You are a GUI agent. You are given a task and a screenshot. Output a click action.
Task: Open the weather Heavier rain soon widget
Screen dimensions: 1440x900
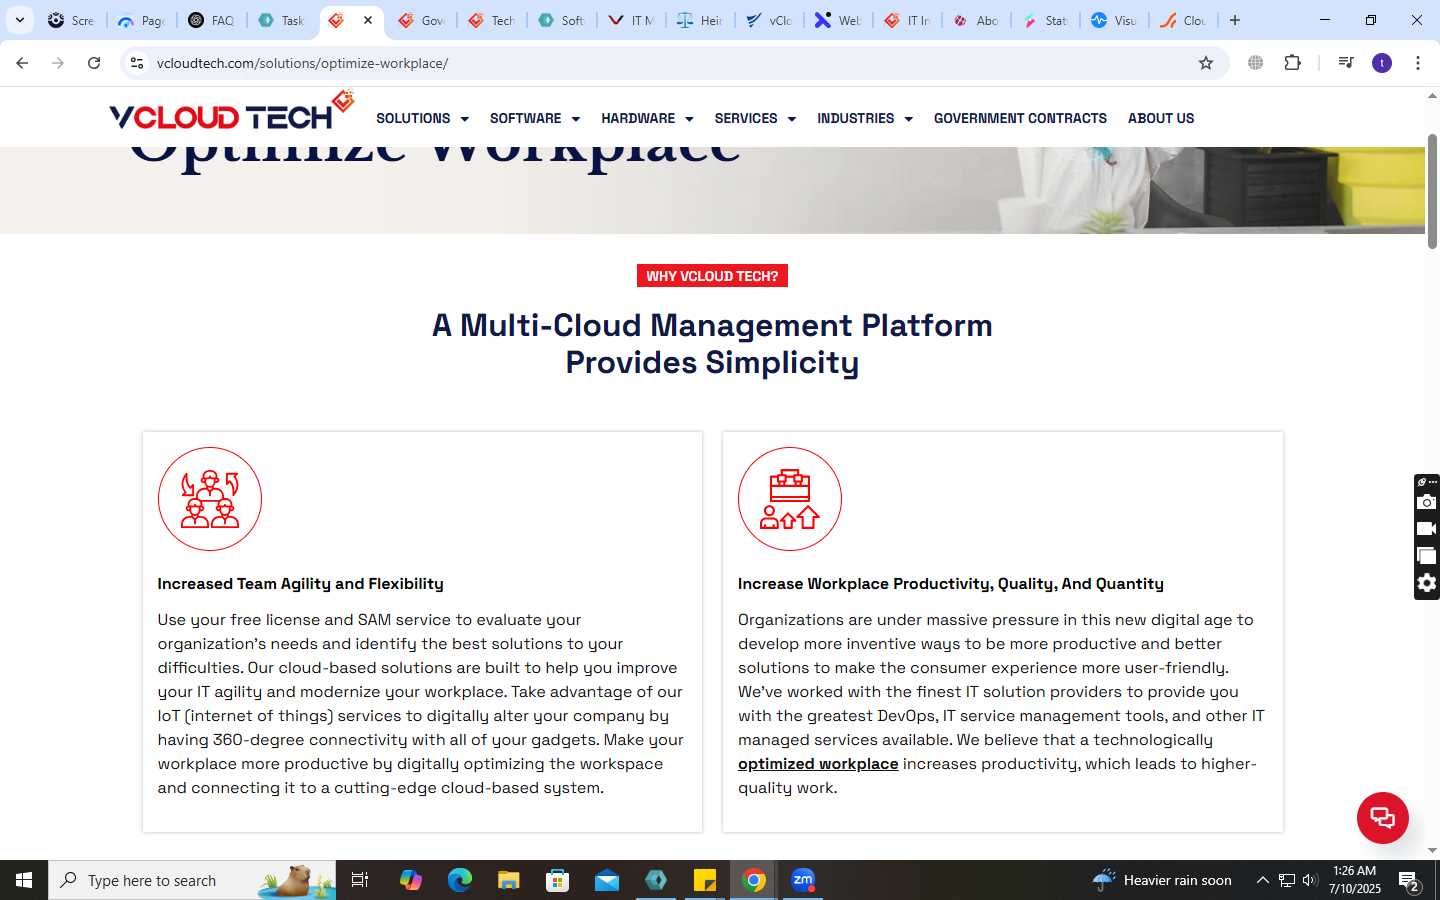(x=1162, y=880)
